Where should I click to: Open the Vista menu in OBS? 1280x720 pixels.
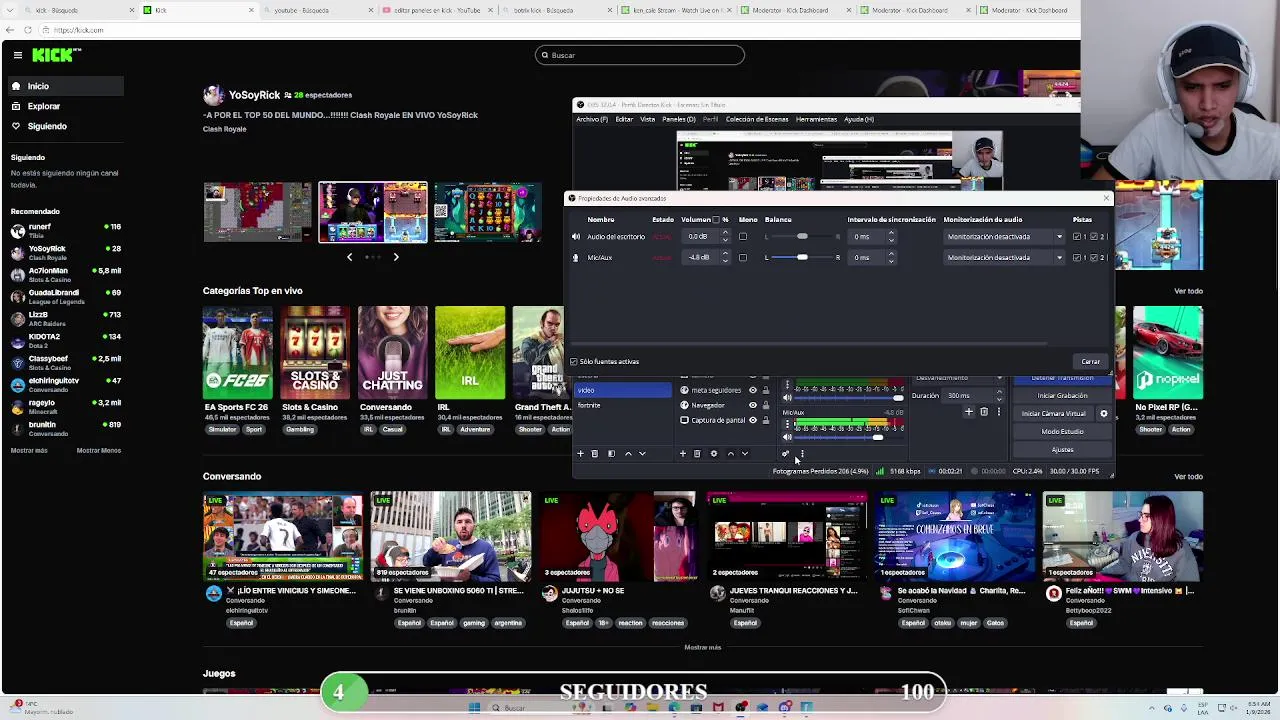pyautogui.click(x=647, y=119)
